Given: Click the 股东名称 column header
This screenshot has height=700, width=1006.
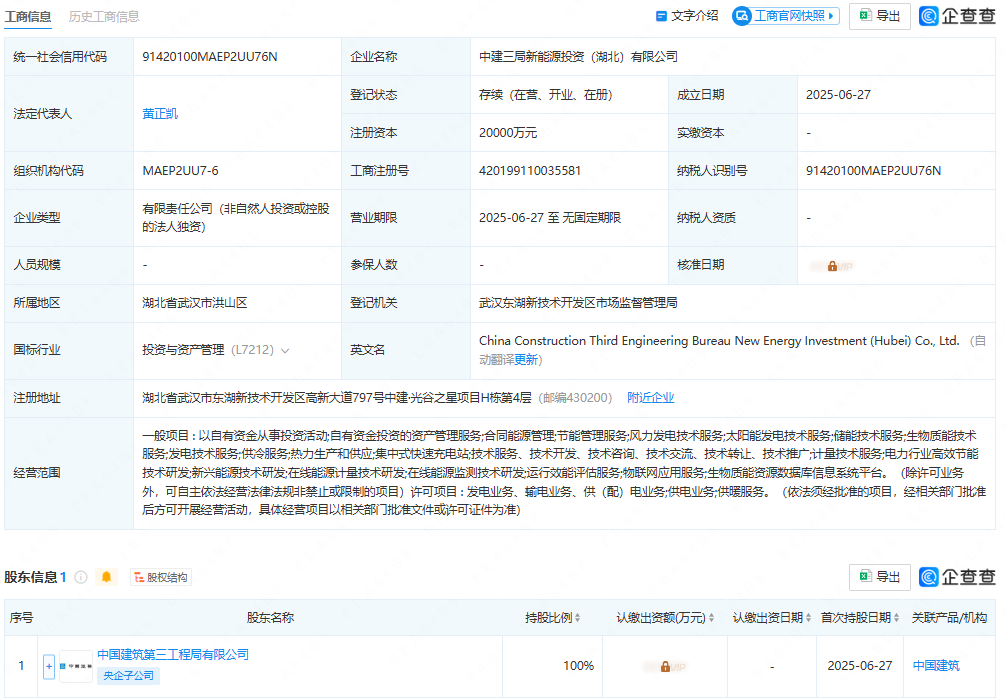Looking at the screenshot, I should point(270,618).
